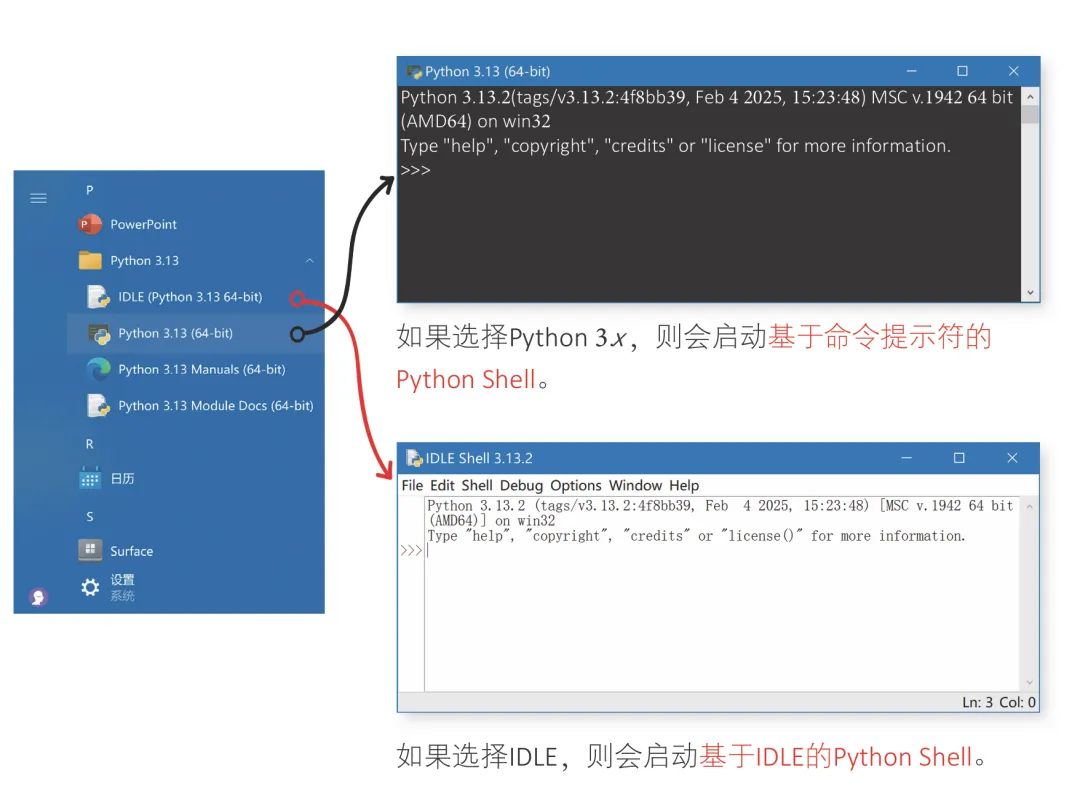Open the Help menu in IDLE
Image resolution: width=1080 pixels, height=797 pixels.
pos(684,486)
